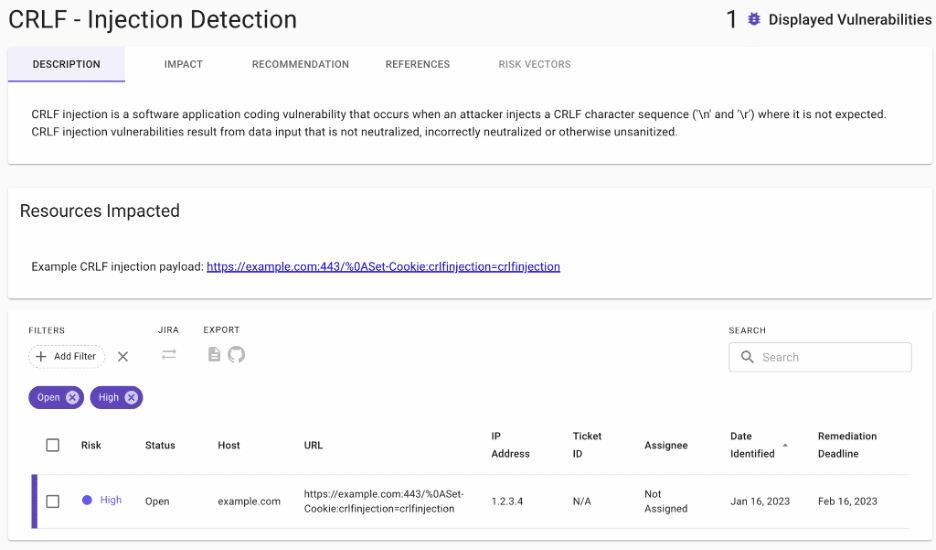Sort by Date Identified arrow
The image size is (936, 550).
coord(785,445)
